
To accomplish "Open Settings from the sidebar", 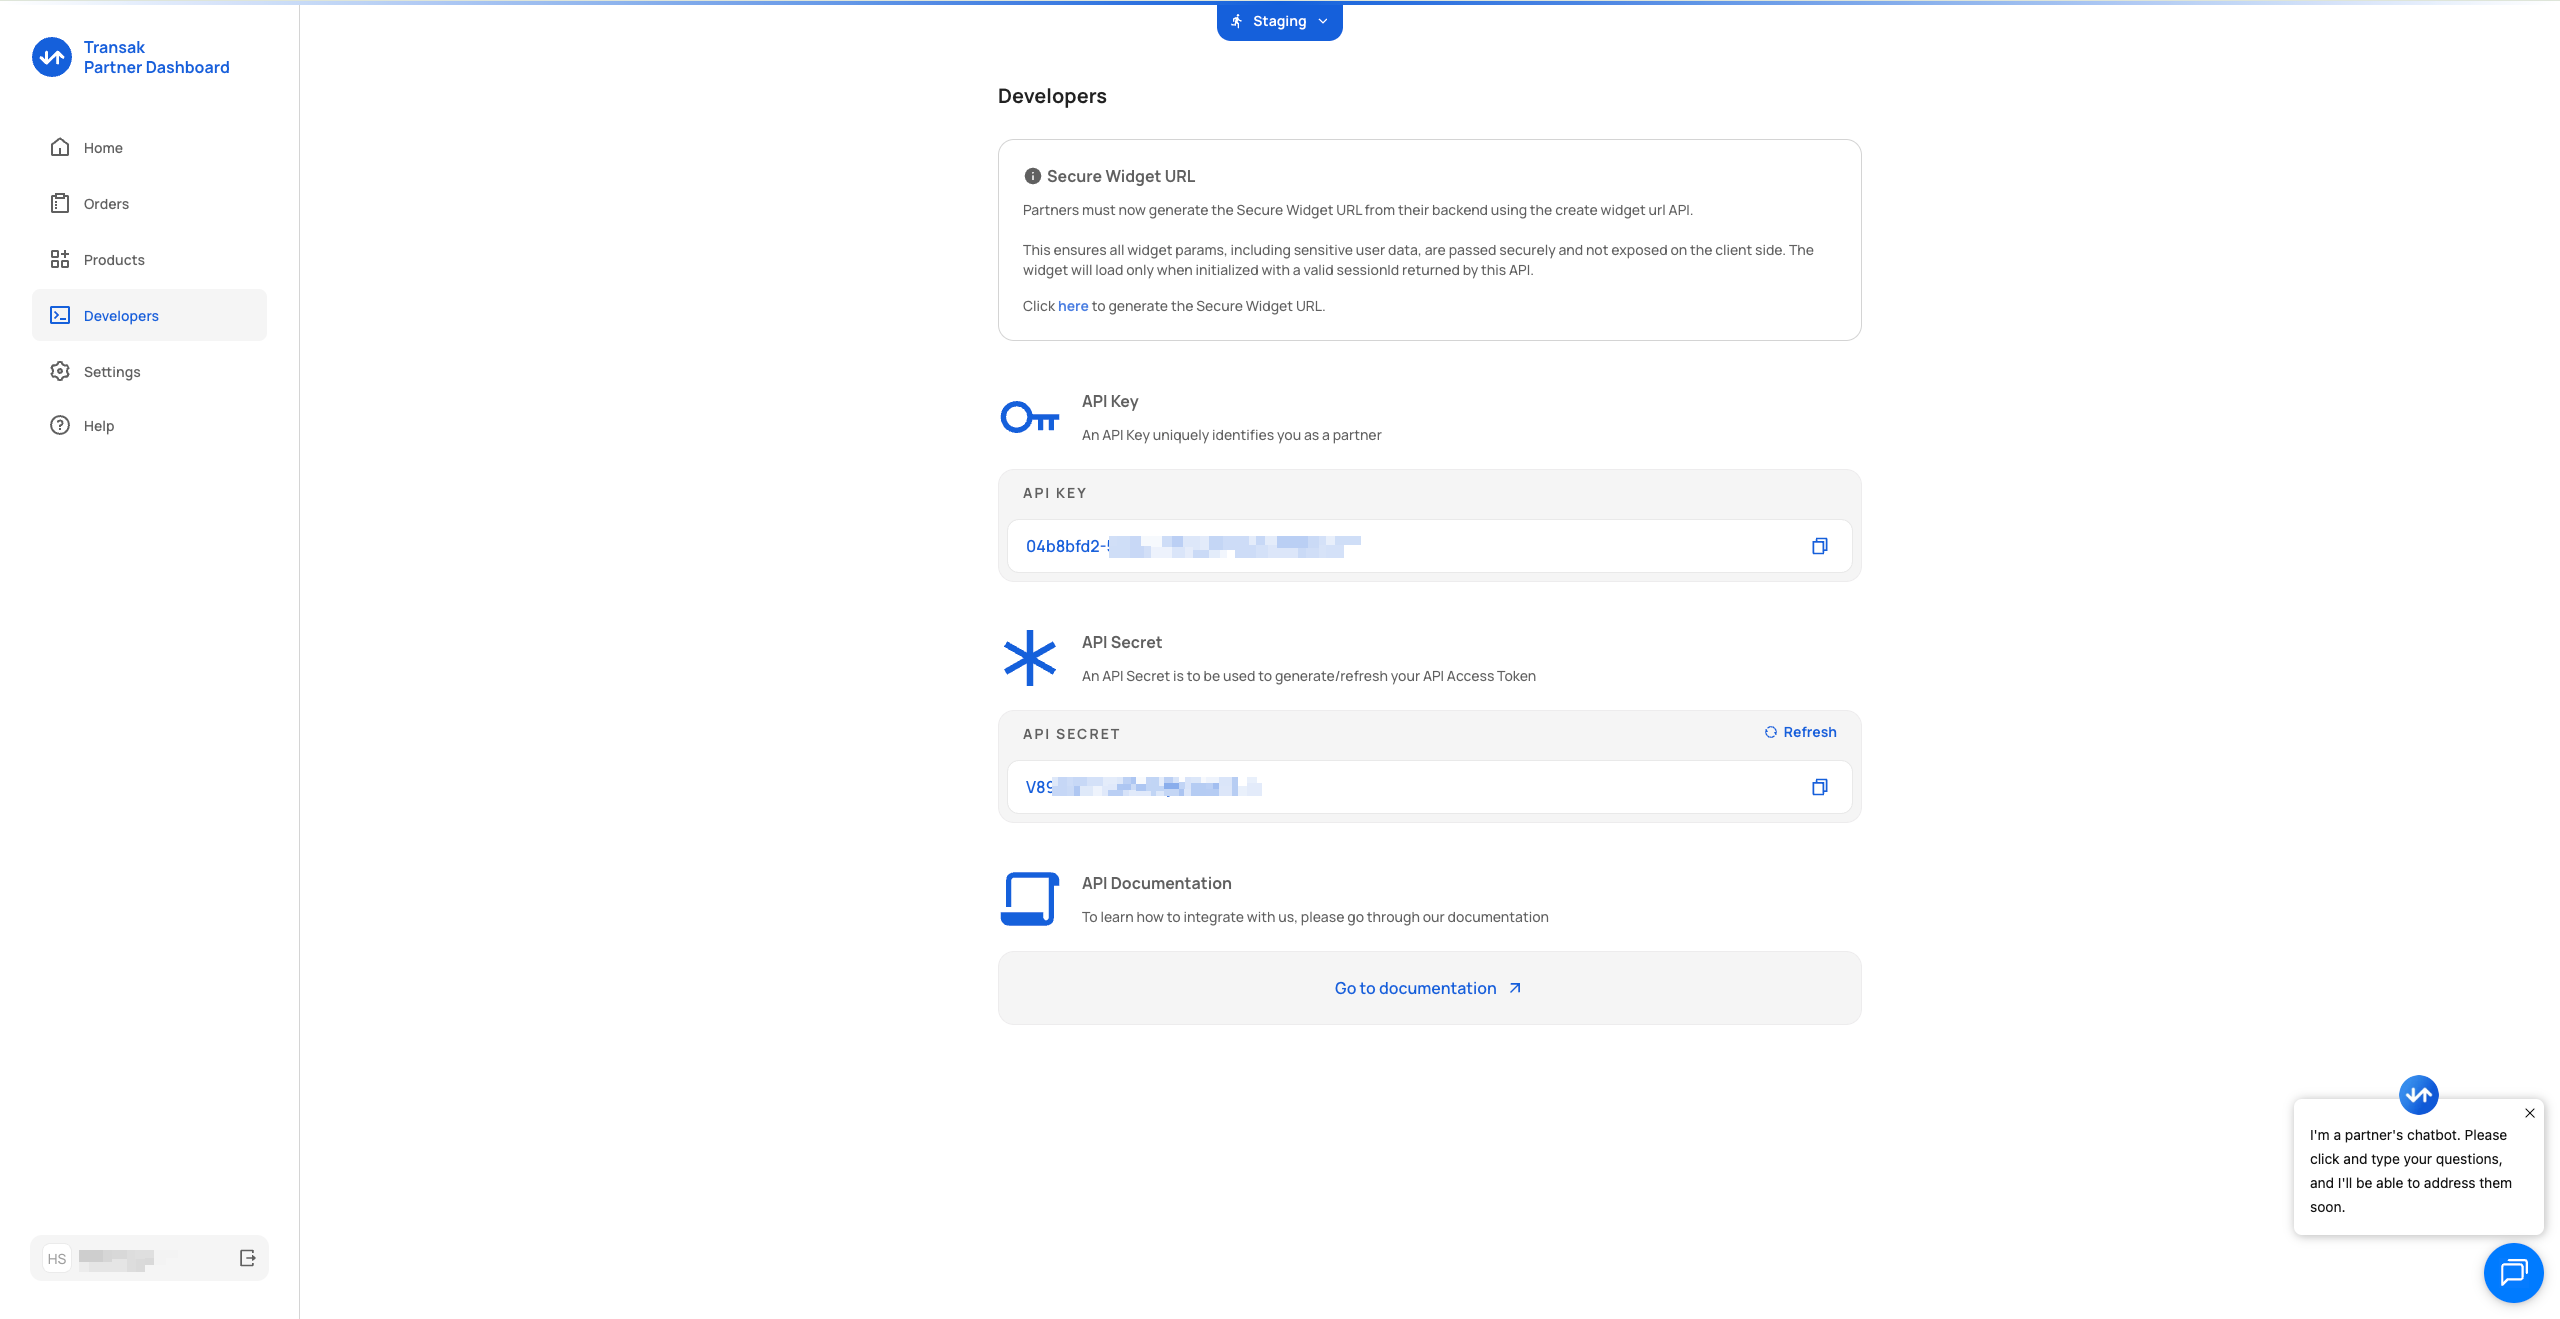I will (x=112, y=372).
